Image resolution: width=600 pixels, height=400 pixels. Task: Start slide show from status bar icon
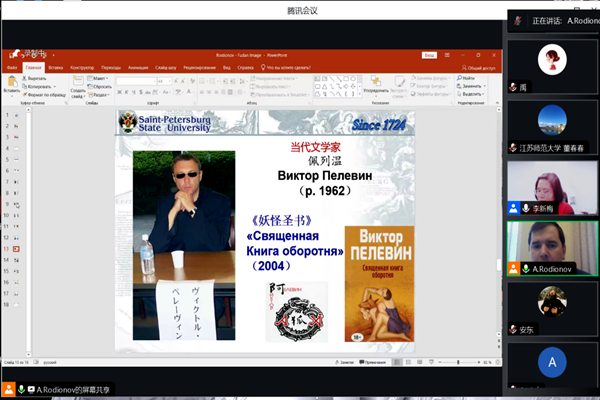431,362
